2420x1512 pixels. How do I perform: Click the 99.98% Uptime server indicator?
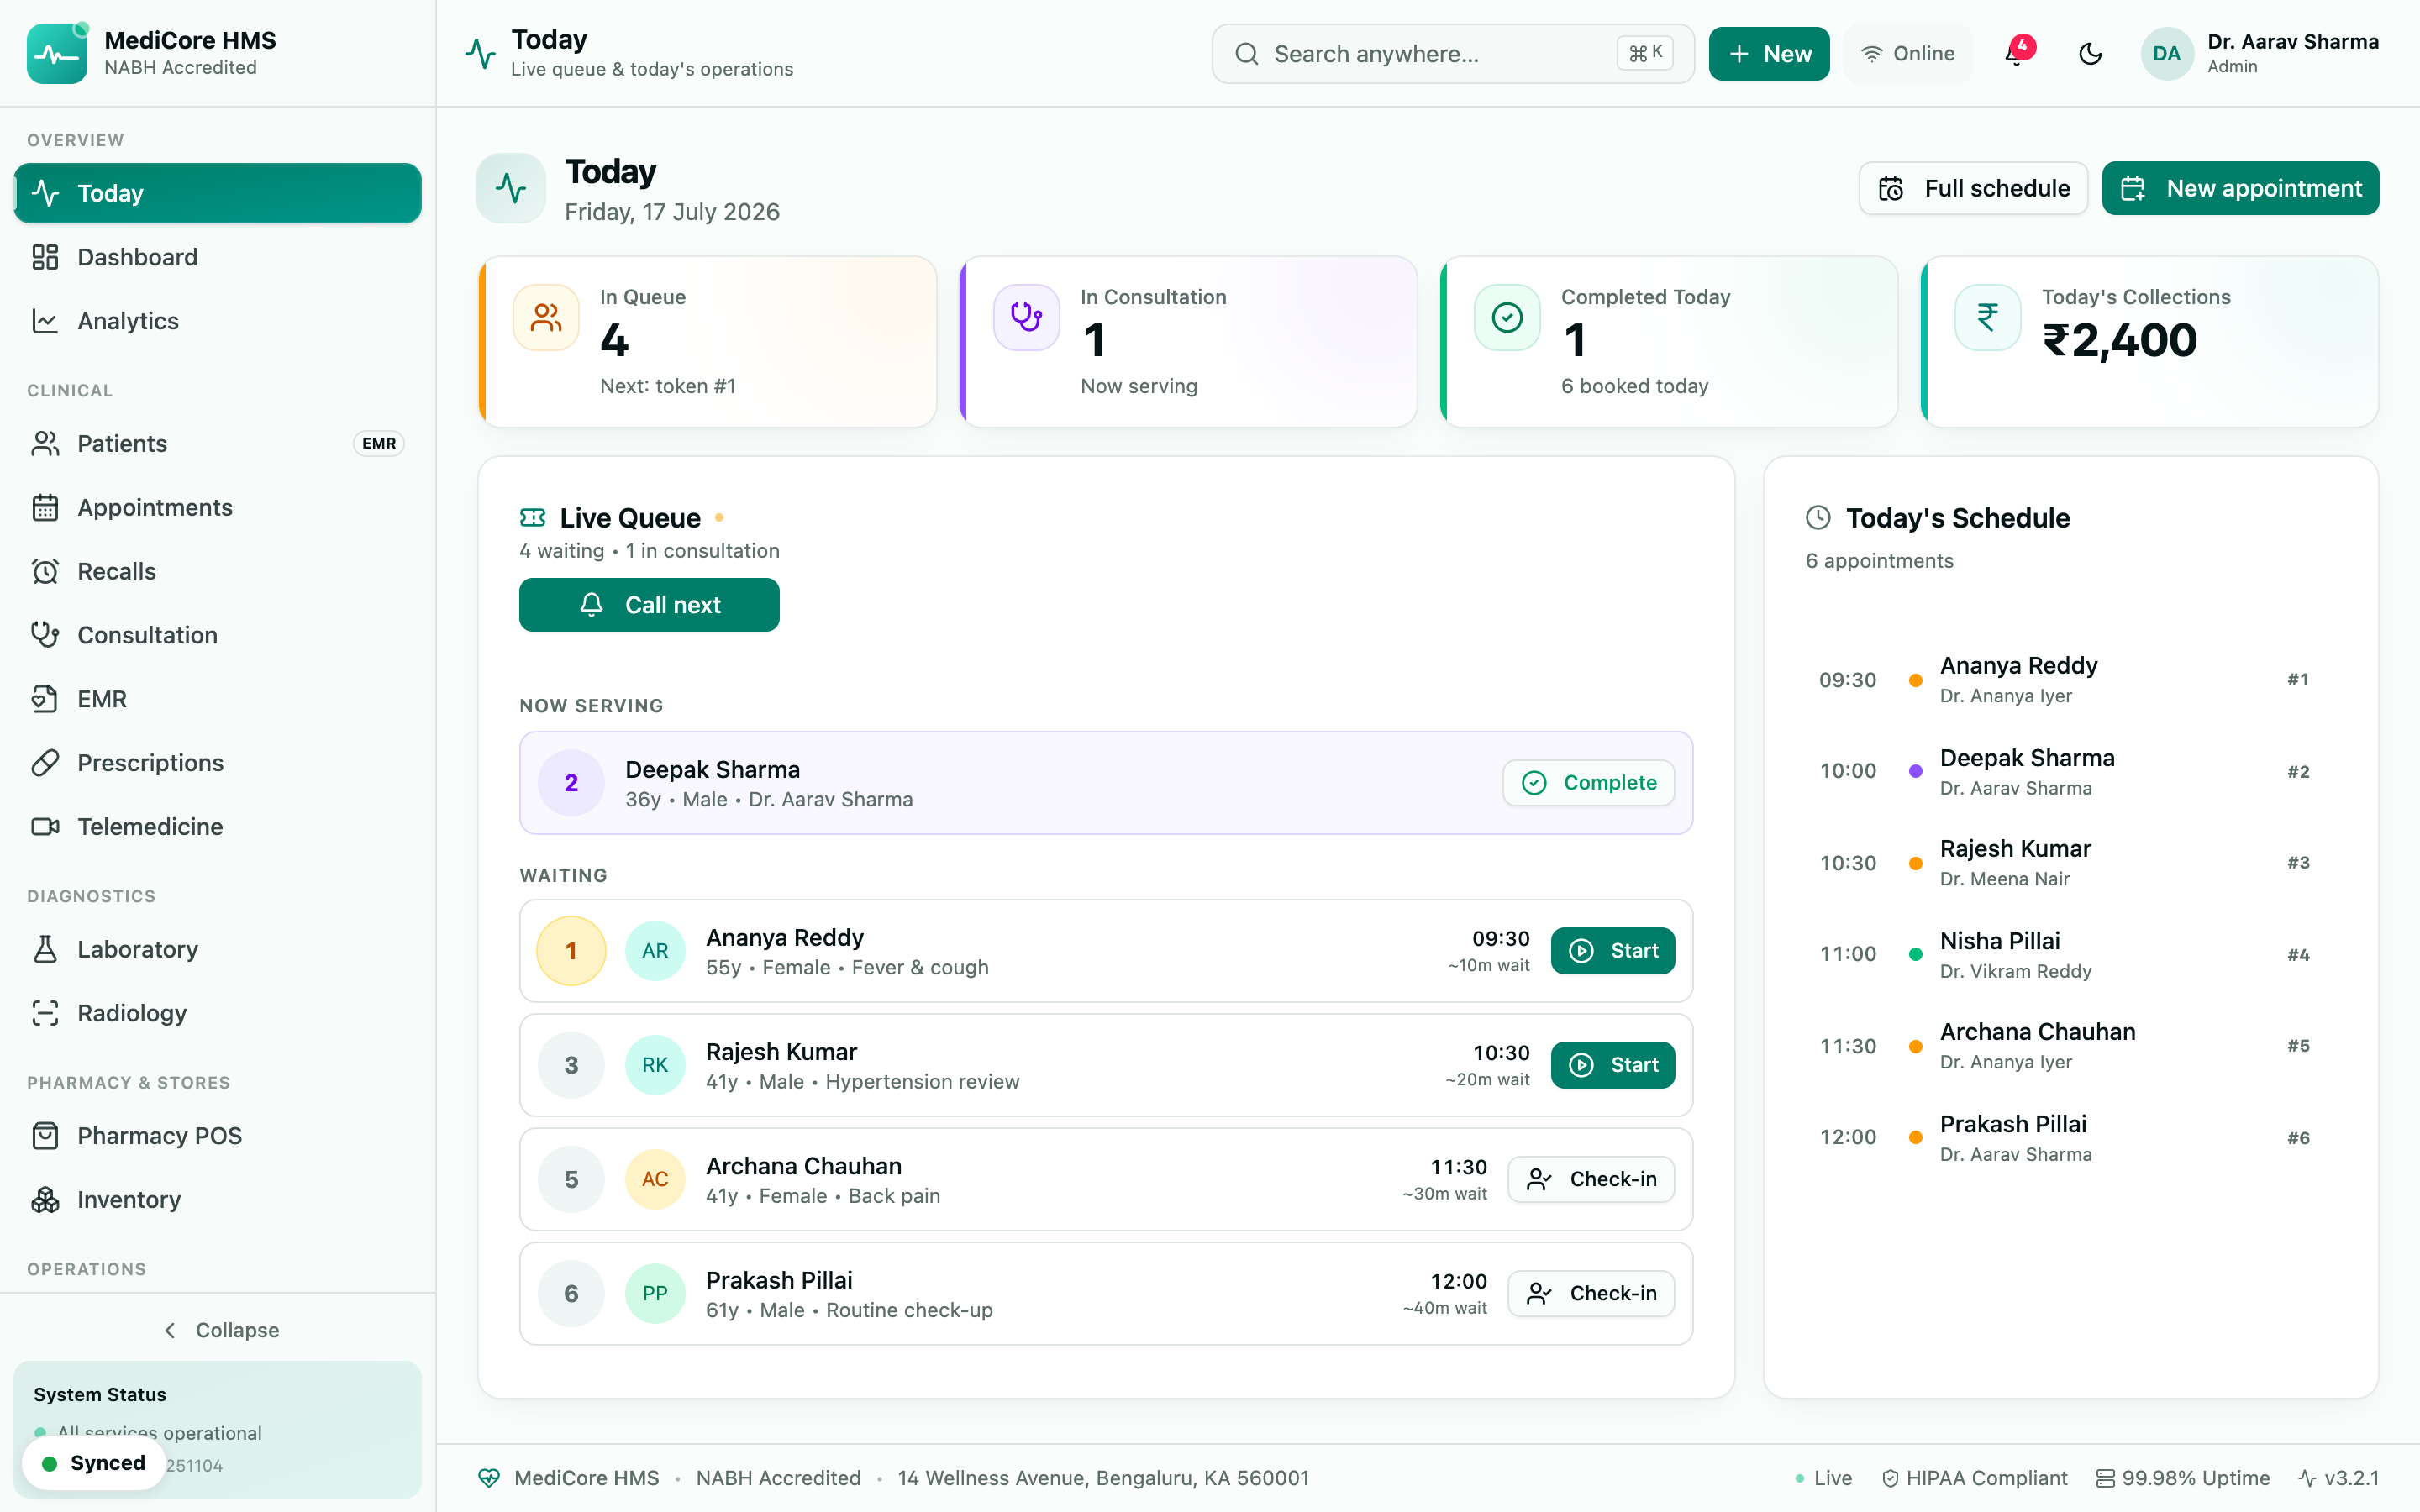coord(2182,1478)
